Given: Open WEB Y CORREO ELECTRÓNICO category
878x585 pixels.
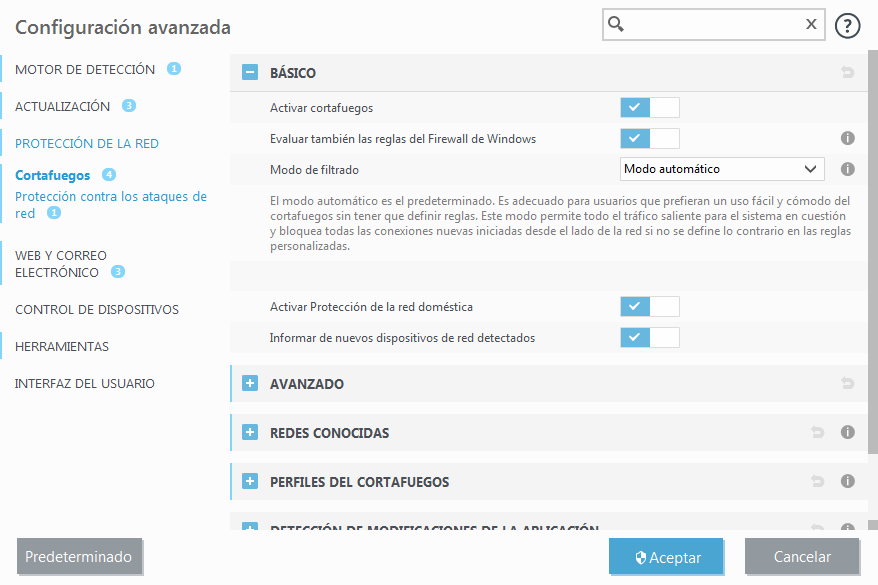Looking at the screenshot, I should [60, 264].
